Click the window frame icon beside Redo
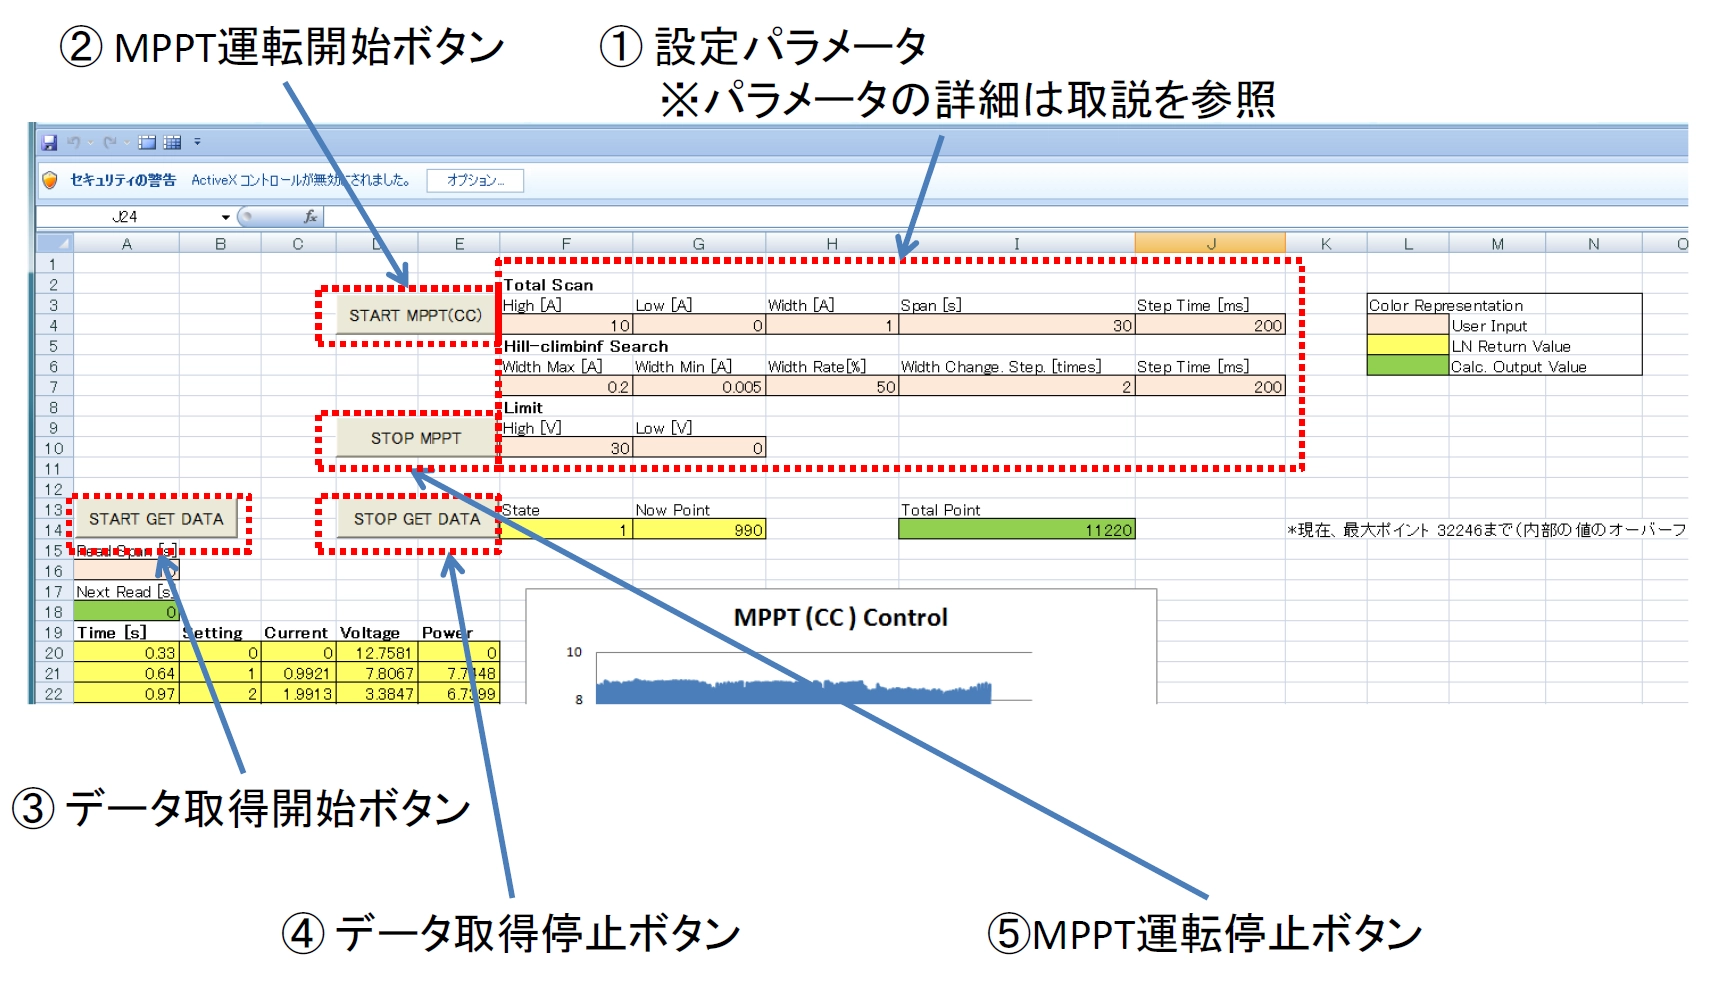This screenshot has height=985, width=1715. point(147,143)
